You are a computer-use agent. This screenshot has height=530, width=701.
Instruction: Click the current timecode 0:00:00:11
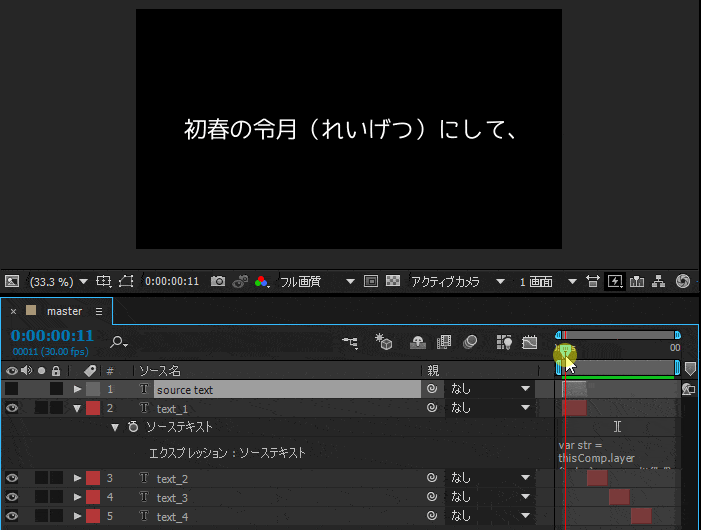52,336
